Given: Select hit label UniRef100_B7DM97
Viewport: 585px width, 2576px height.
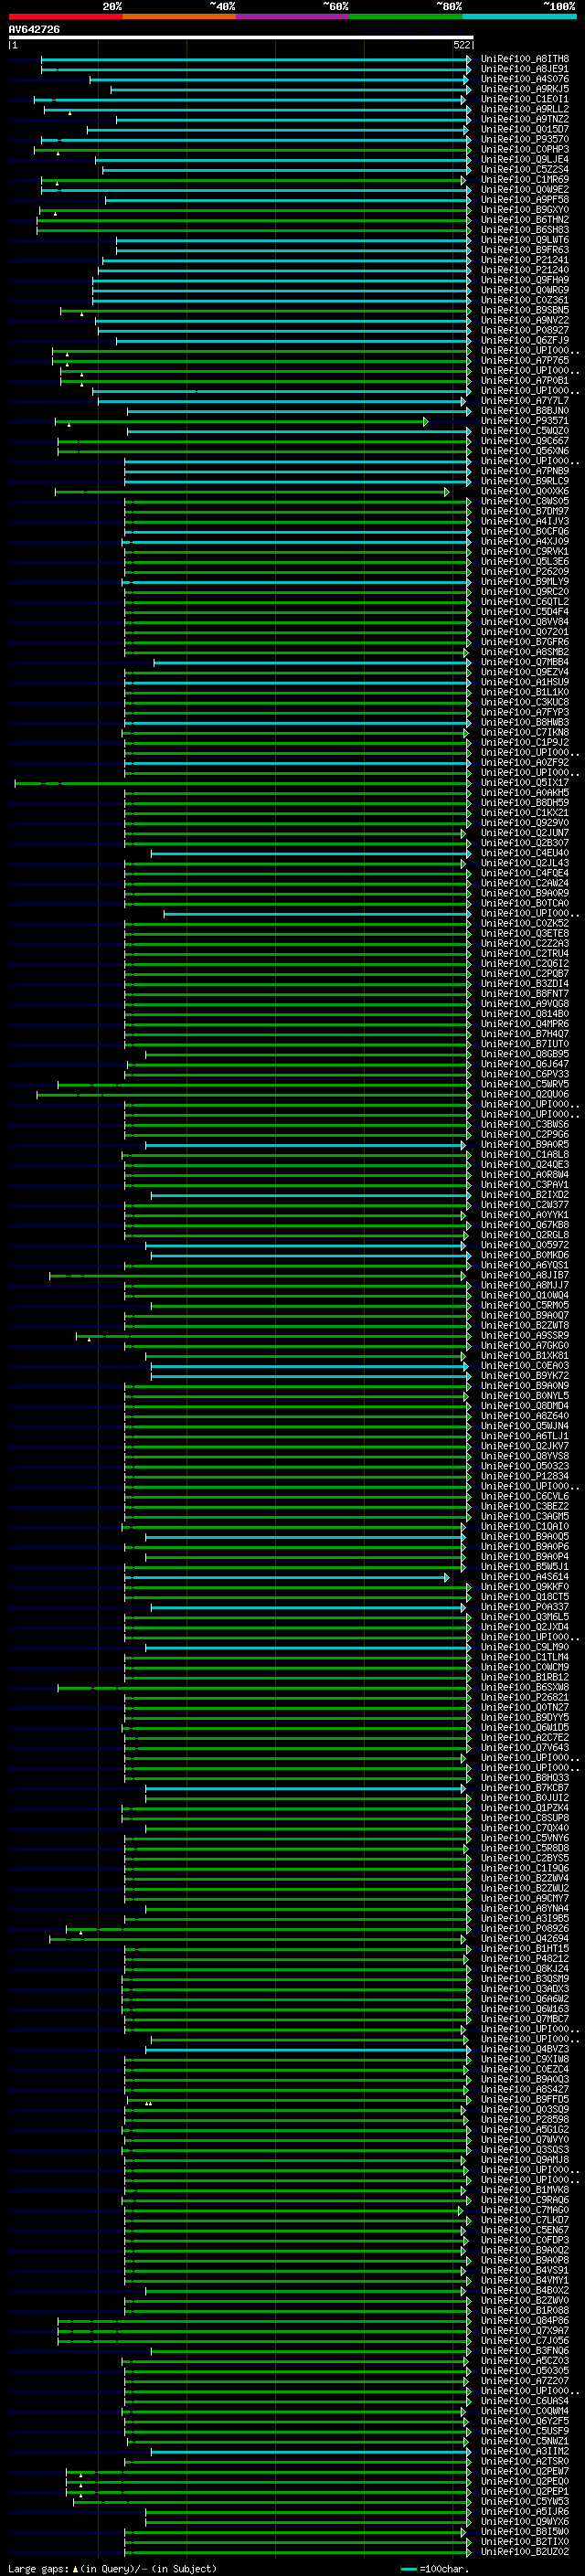Looking at the screenshot, I should click(x=525, y=511).
